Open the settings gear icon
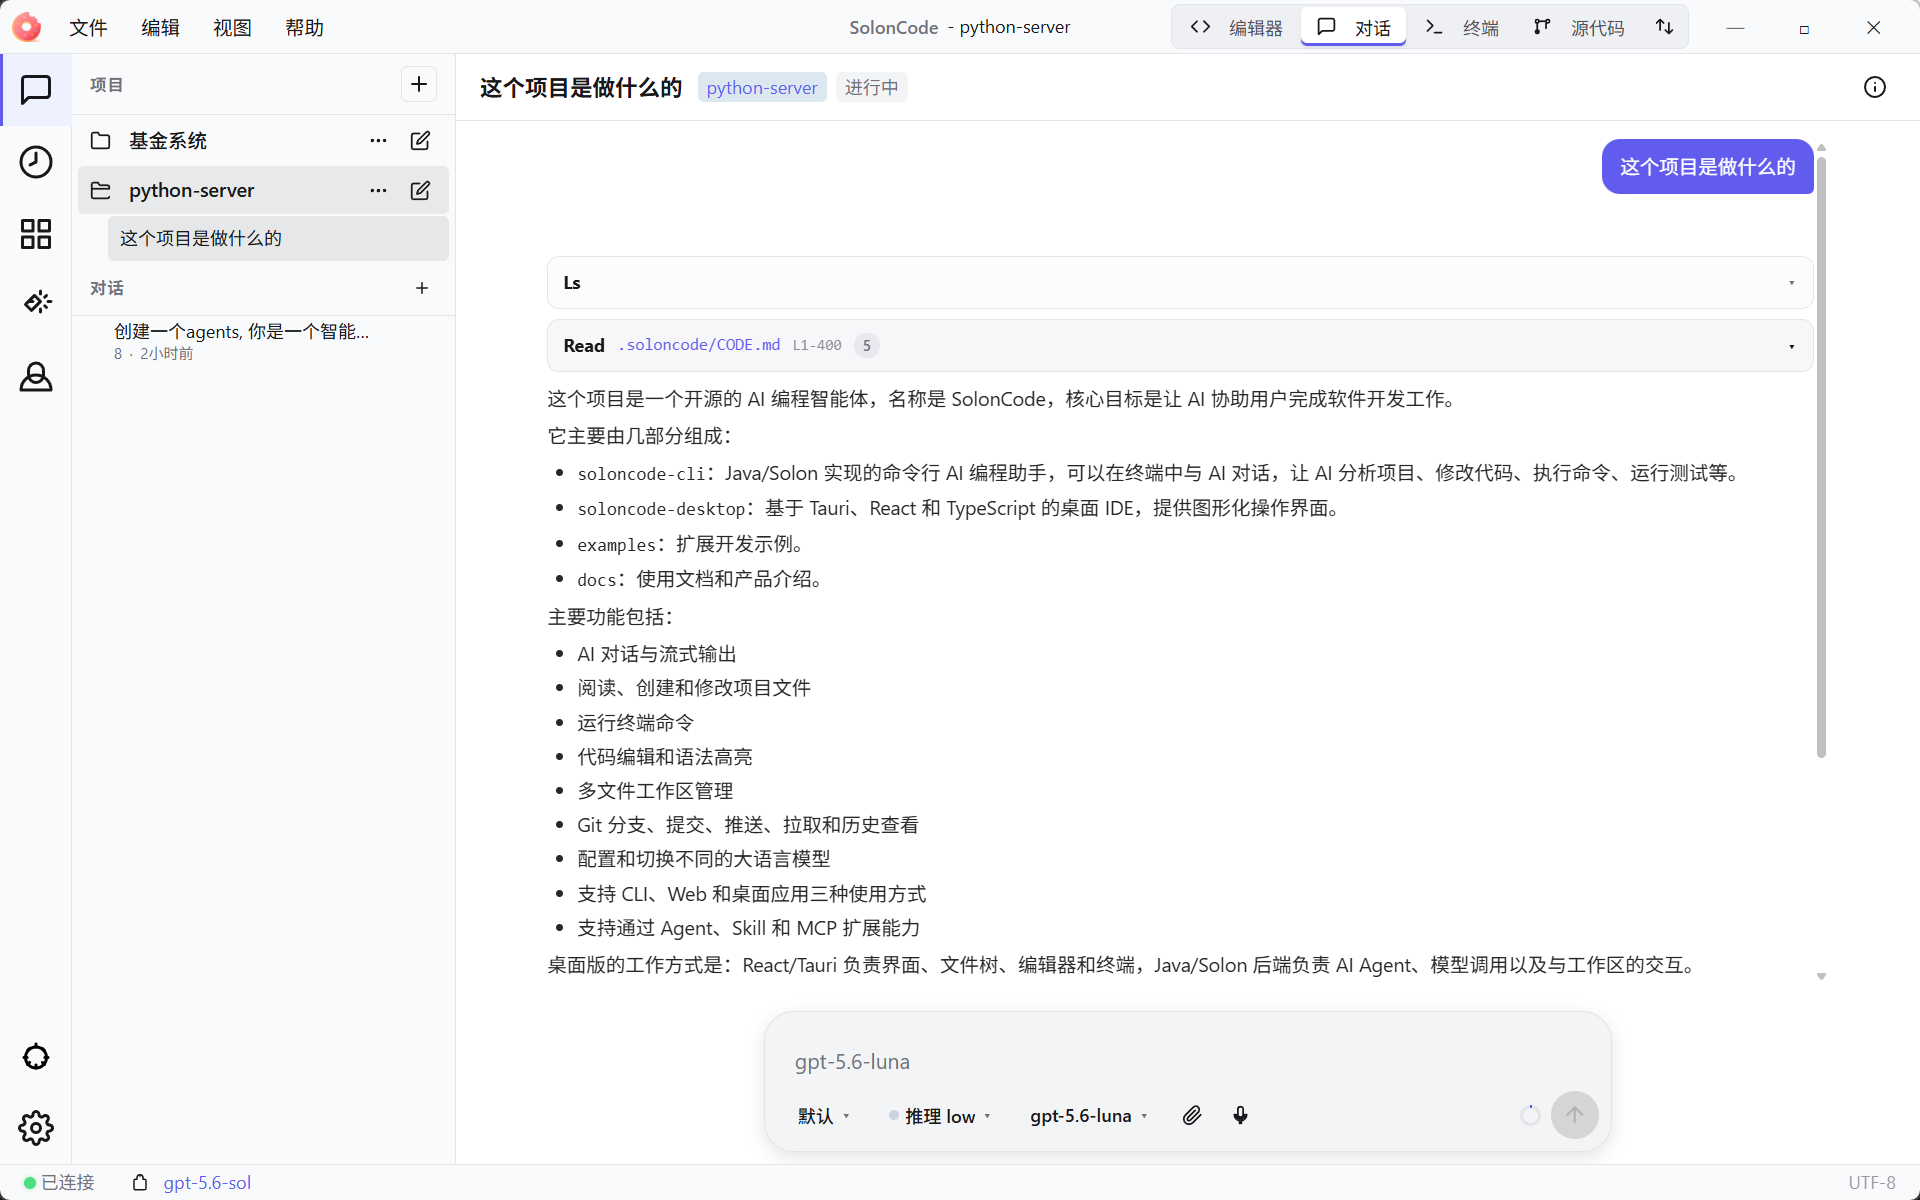This screenshot has width=1920, height=1200. tap(36, 1128)
